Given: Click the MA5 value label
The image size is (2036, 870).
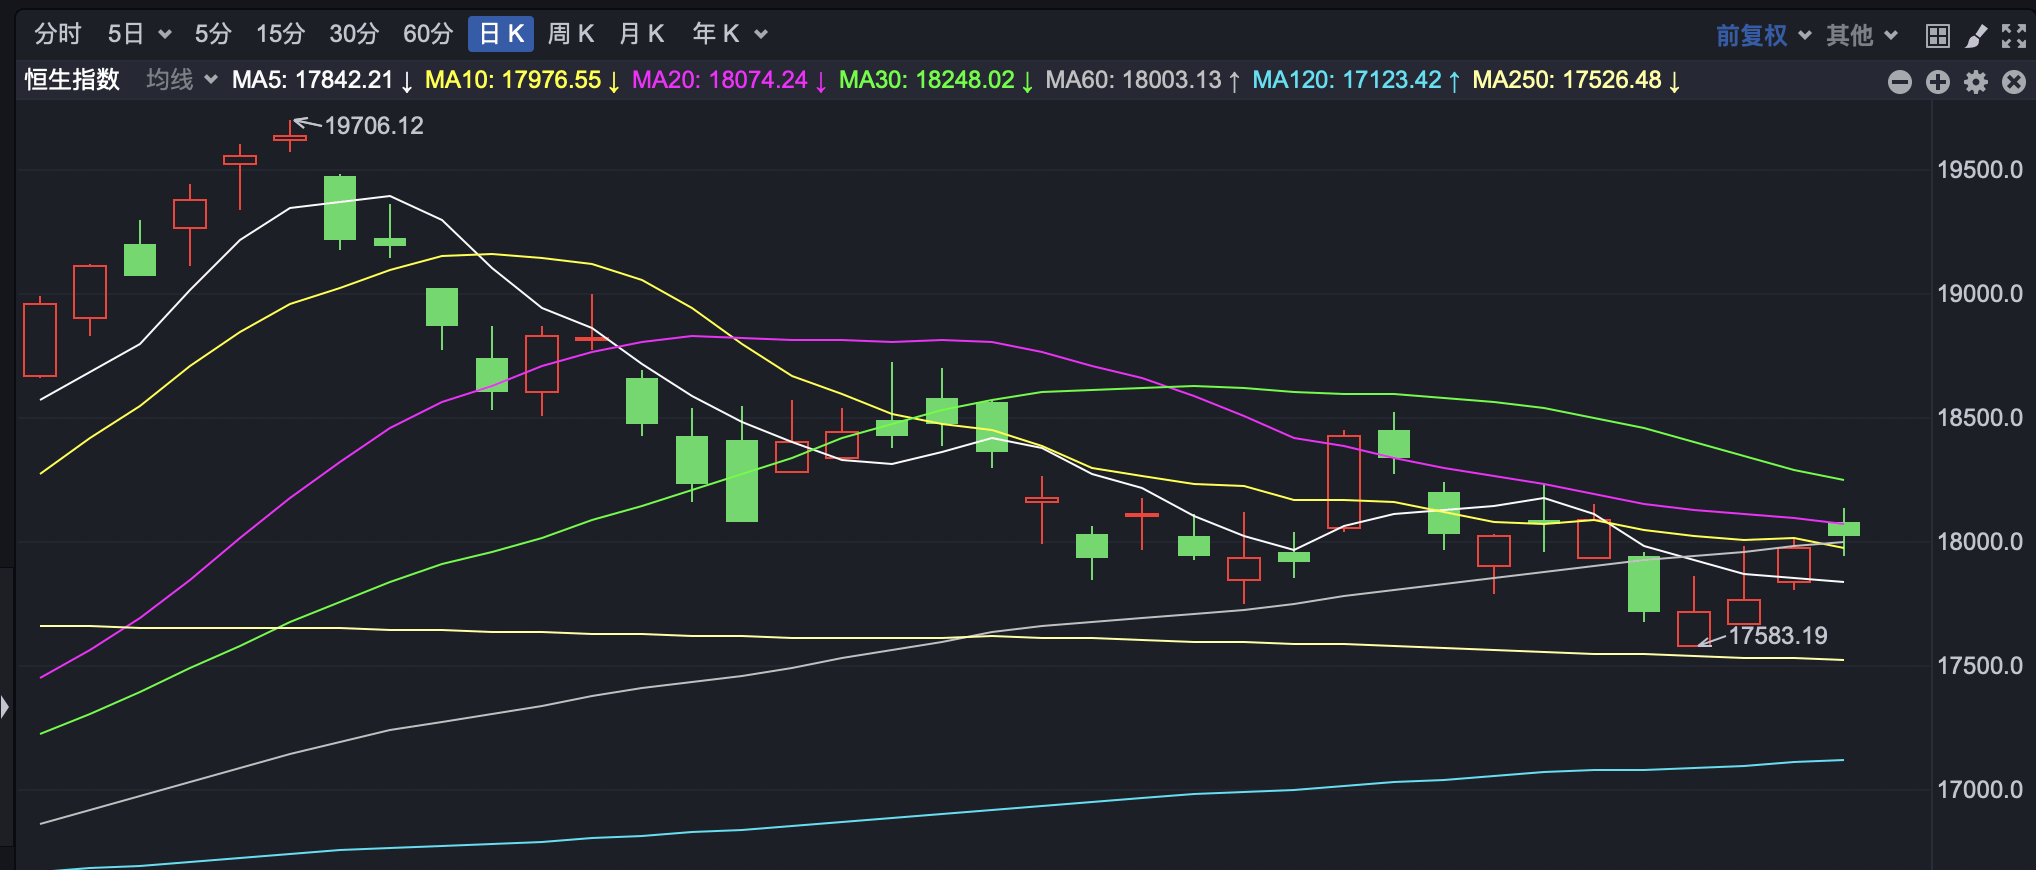Looking at the screenshot, I should (x=322, y=80).
